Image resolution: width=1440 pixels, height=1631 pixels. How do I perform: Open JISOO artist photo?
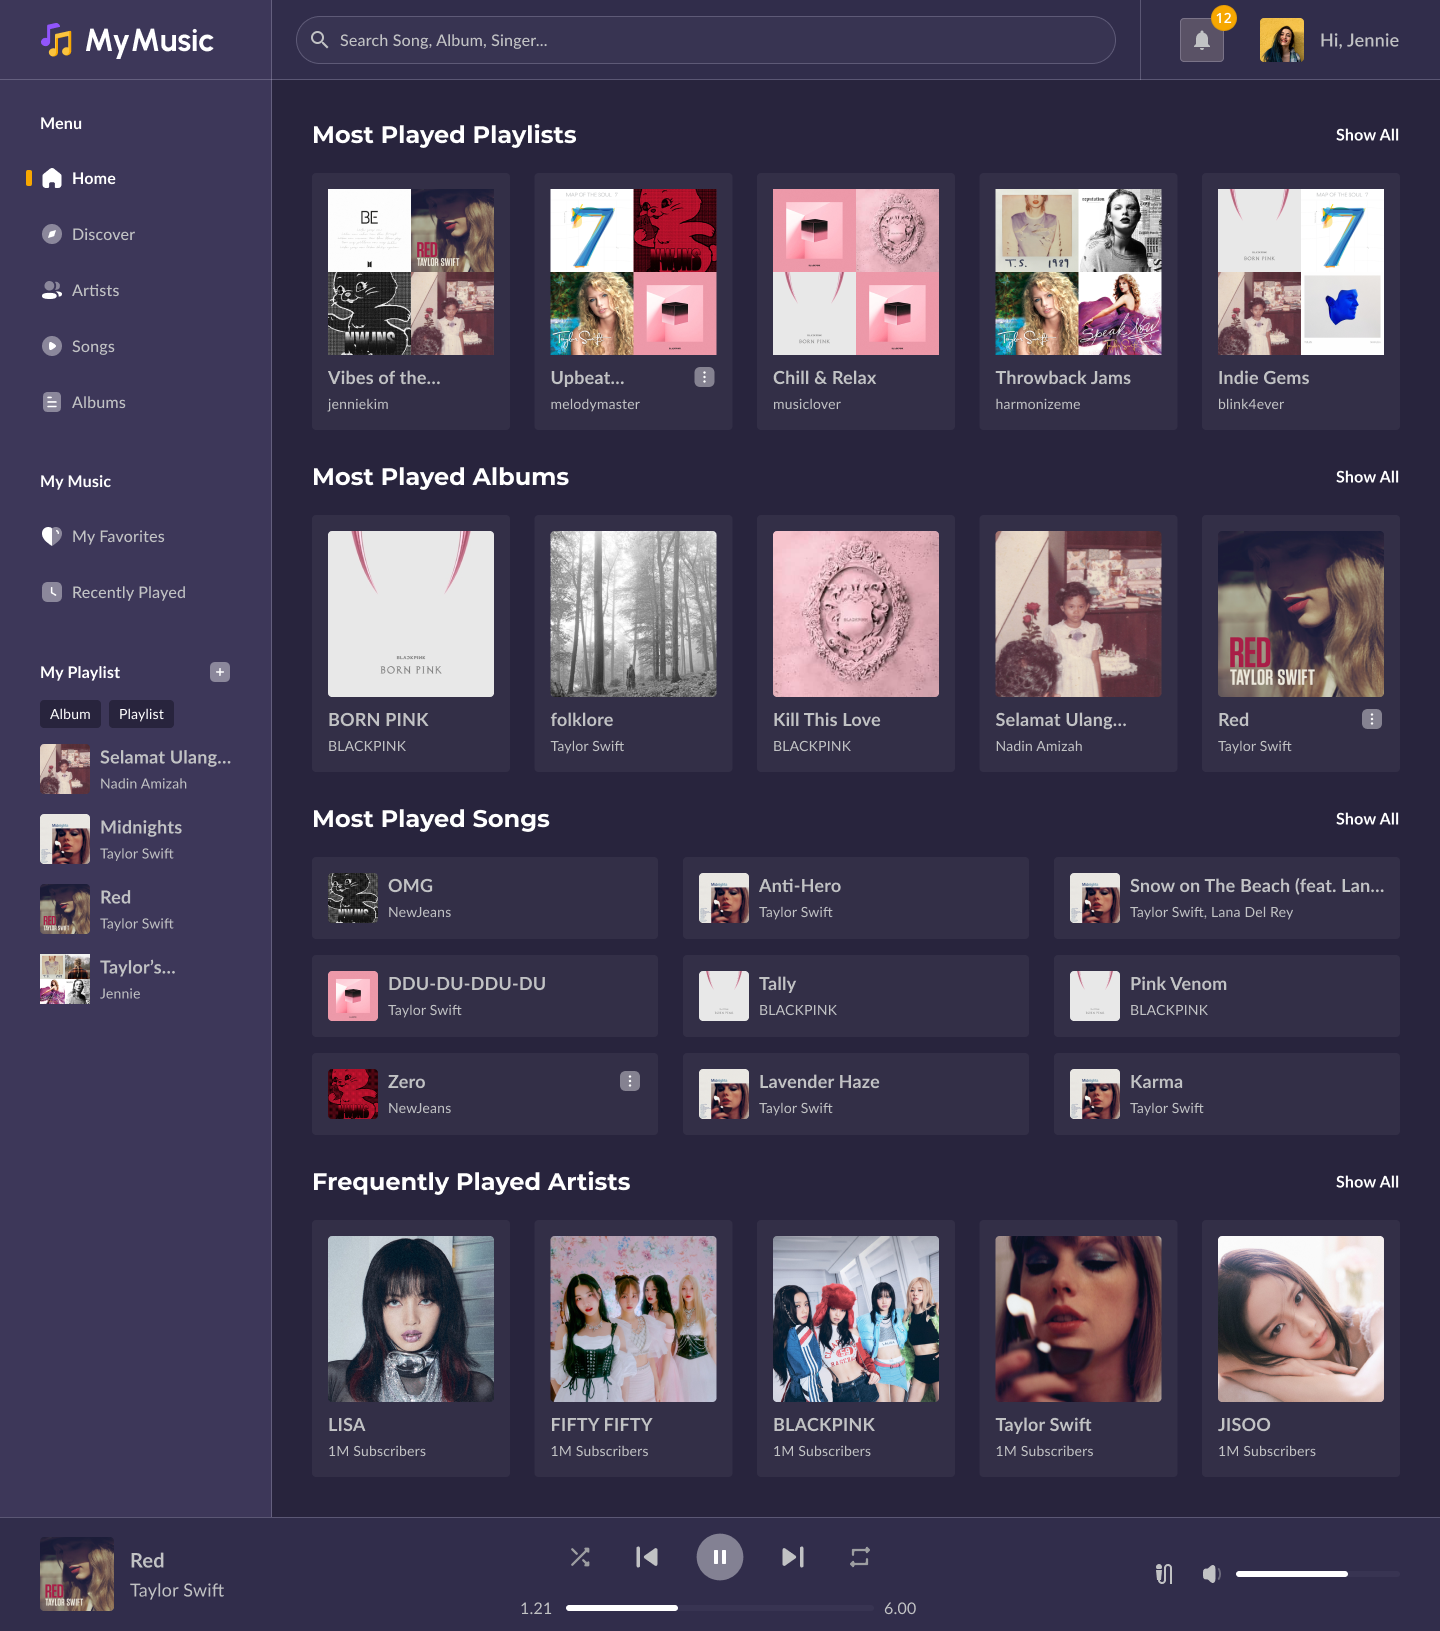(1301, 1319)
